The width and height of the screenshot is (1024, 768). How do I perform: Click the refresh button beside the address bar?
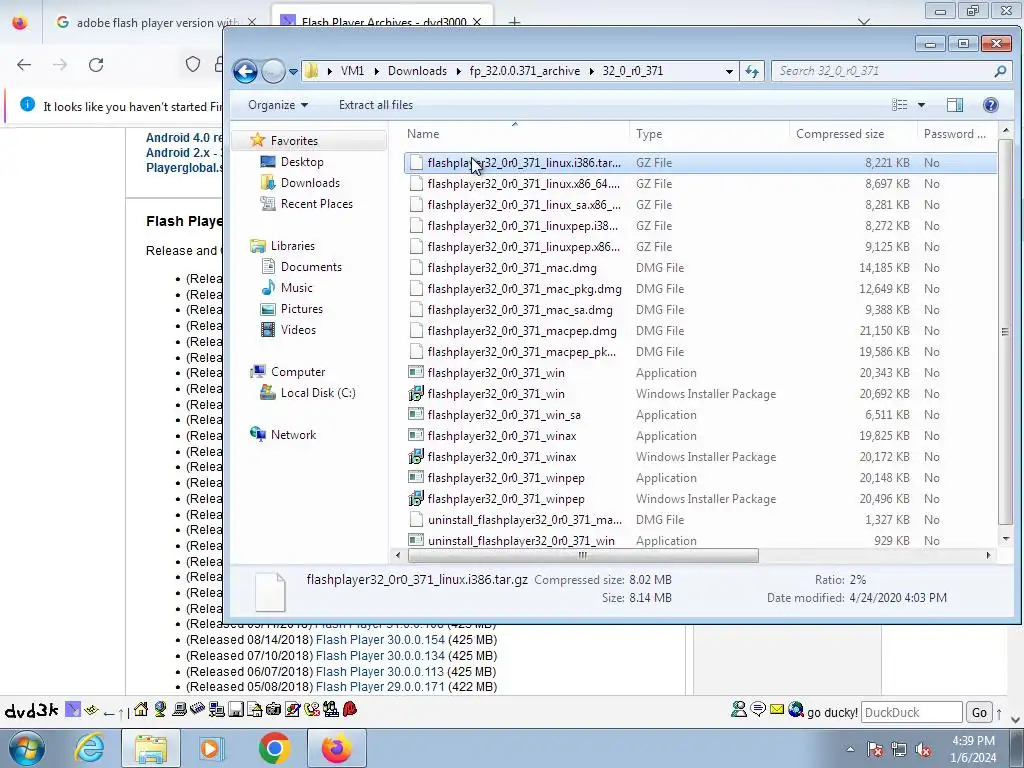coord(752,71)
